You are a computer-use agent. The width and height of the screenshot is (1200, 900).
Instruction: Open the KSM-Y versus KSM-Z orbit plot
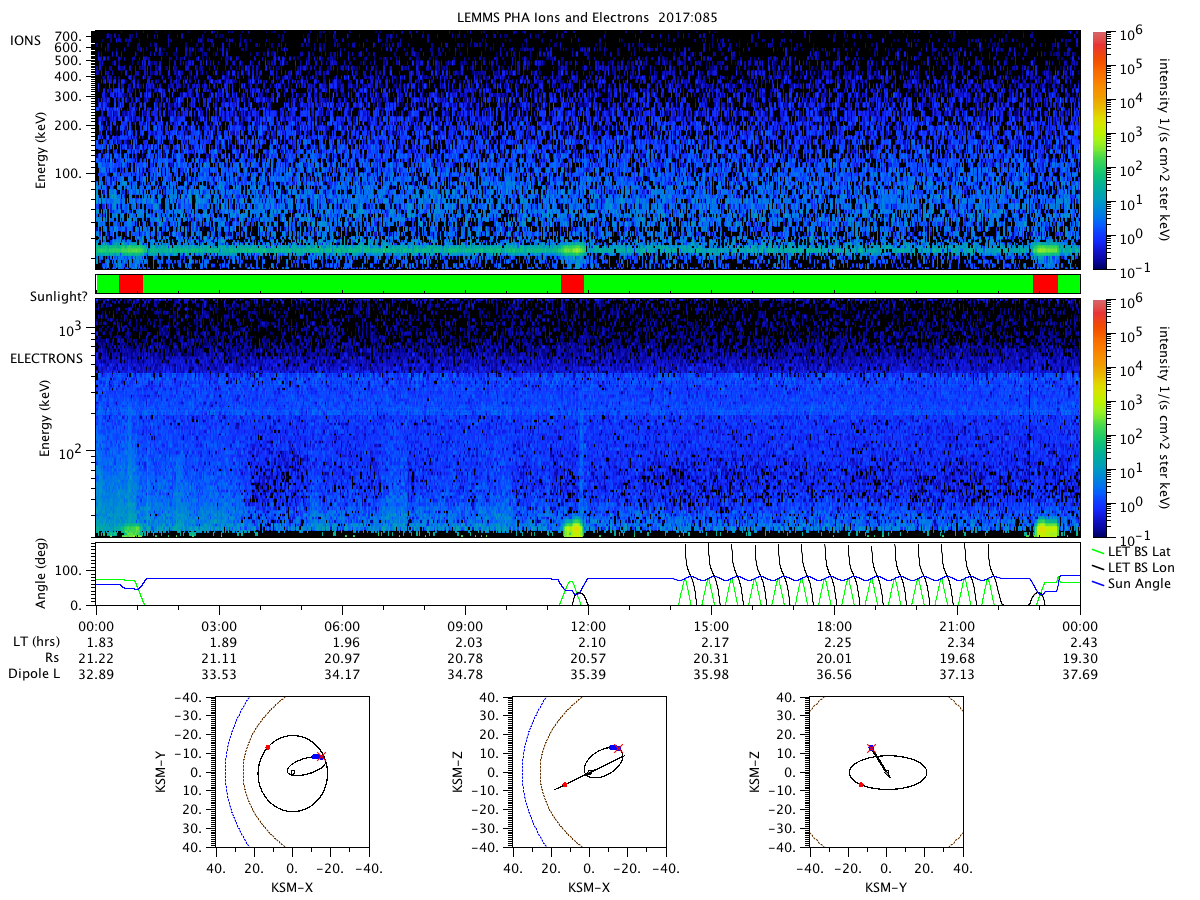click(x=886, y=772)
